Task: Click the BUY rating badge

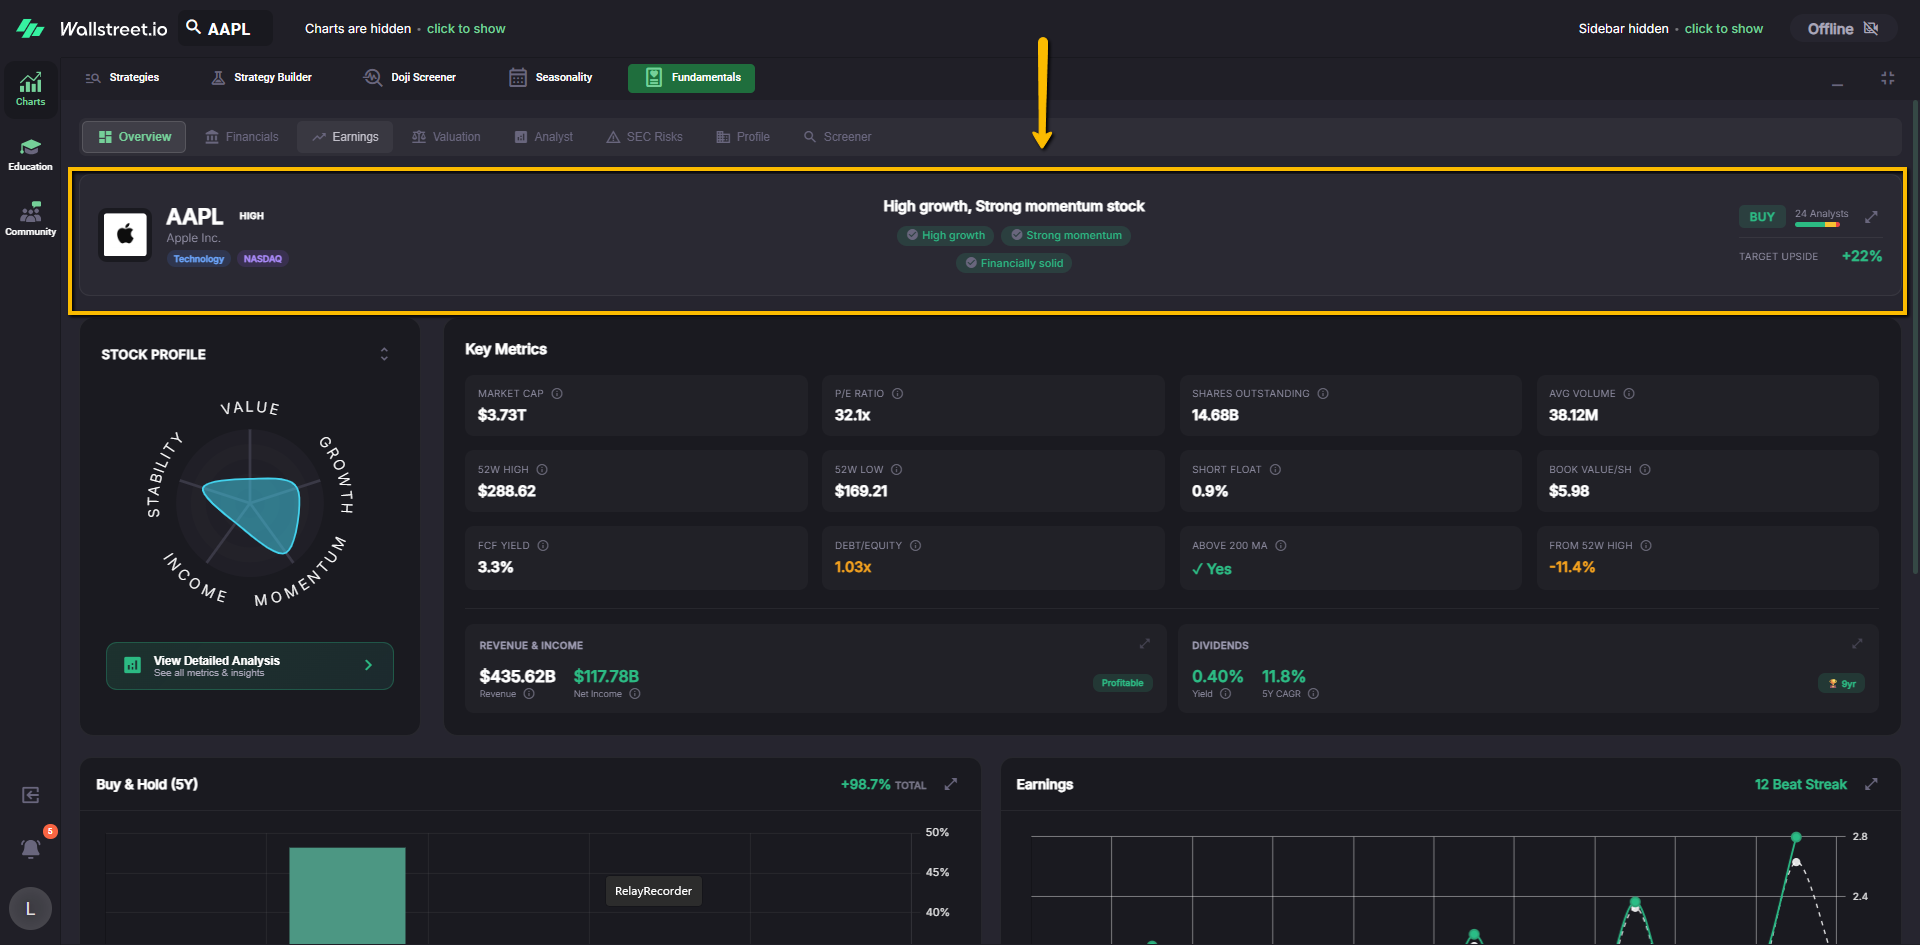Action: pyautogui.click(x=1761, y=217)
